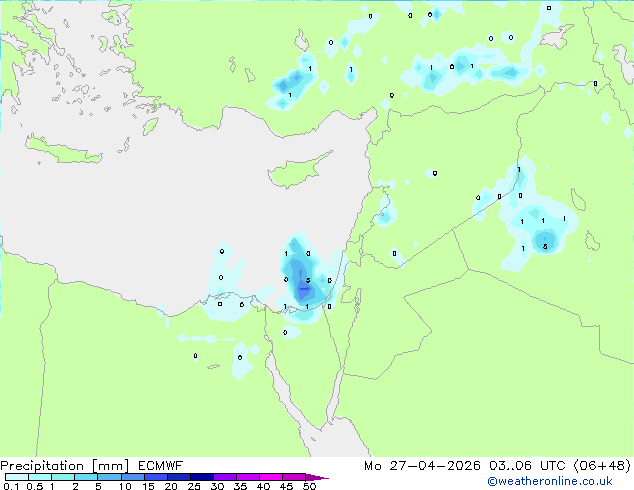This screenshot has width=634, height=490.
Task: Click the 30–35 mm purple swatch
Action: [x=224, y=477]
